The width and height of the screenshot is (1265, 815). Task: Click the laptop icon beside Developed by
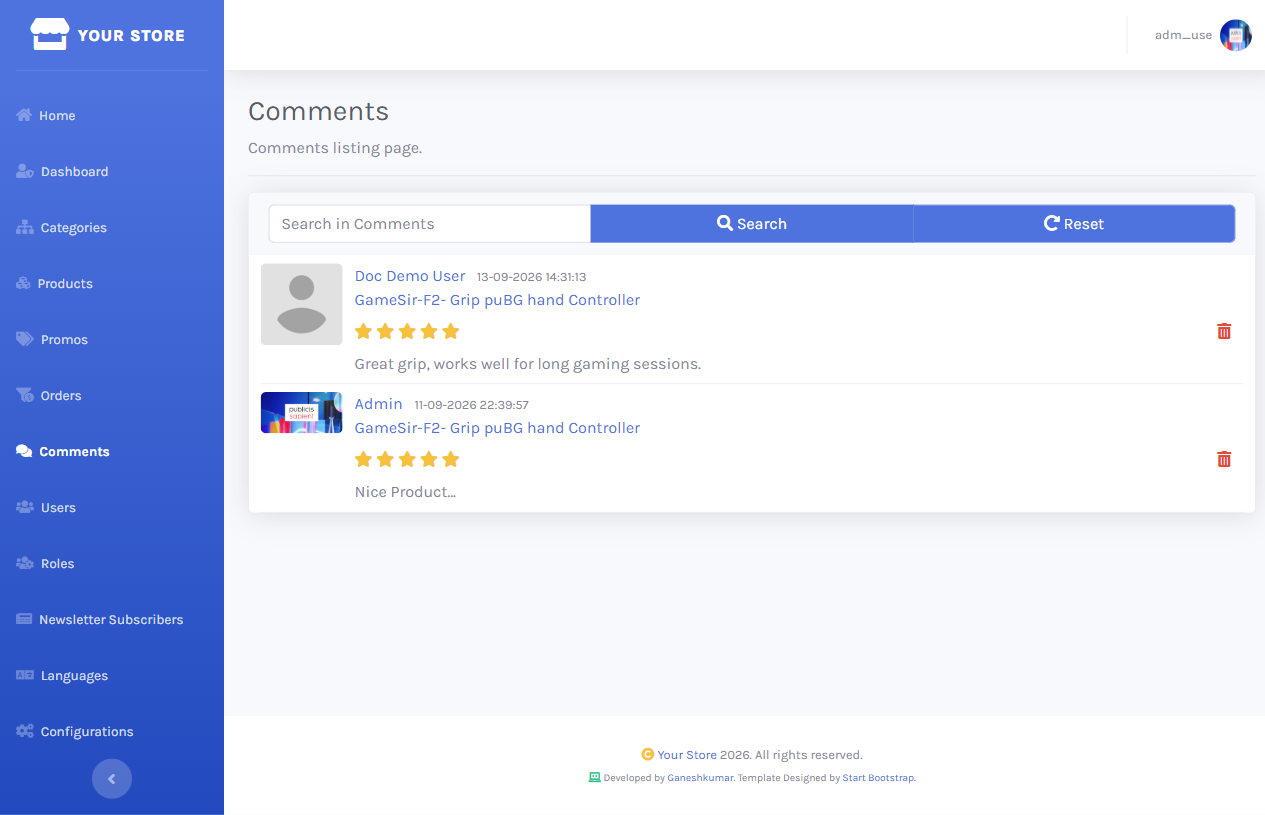pyautogui.click(x=594, y=777)
